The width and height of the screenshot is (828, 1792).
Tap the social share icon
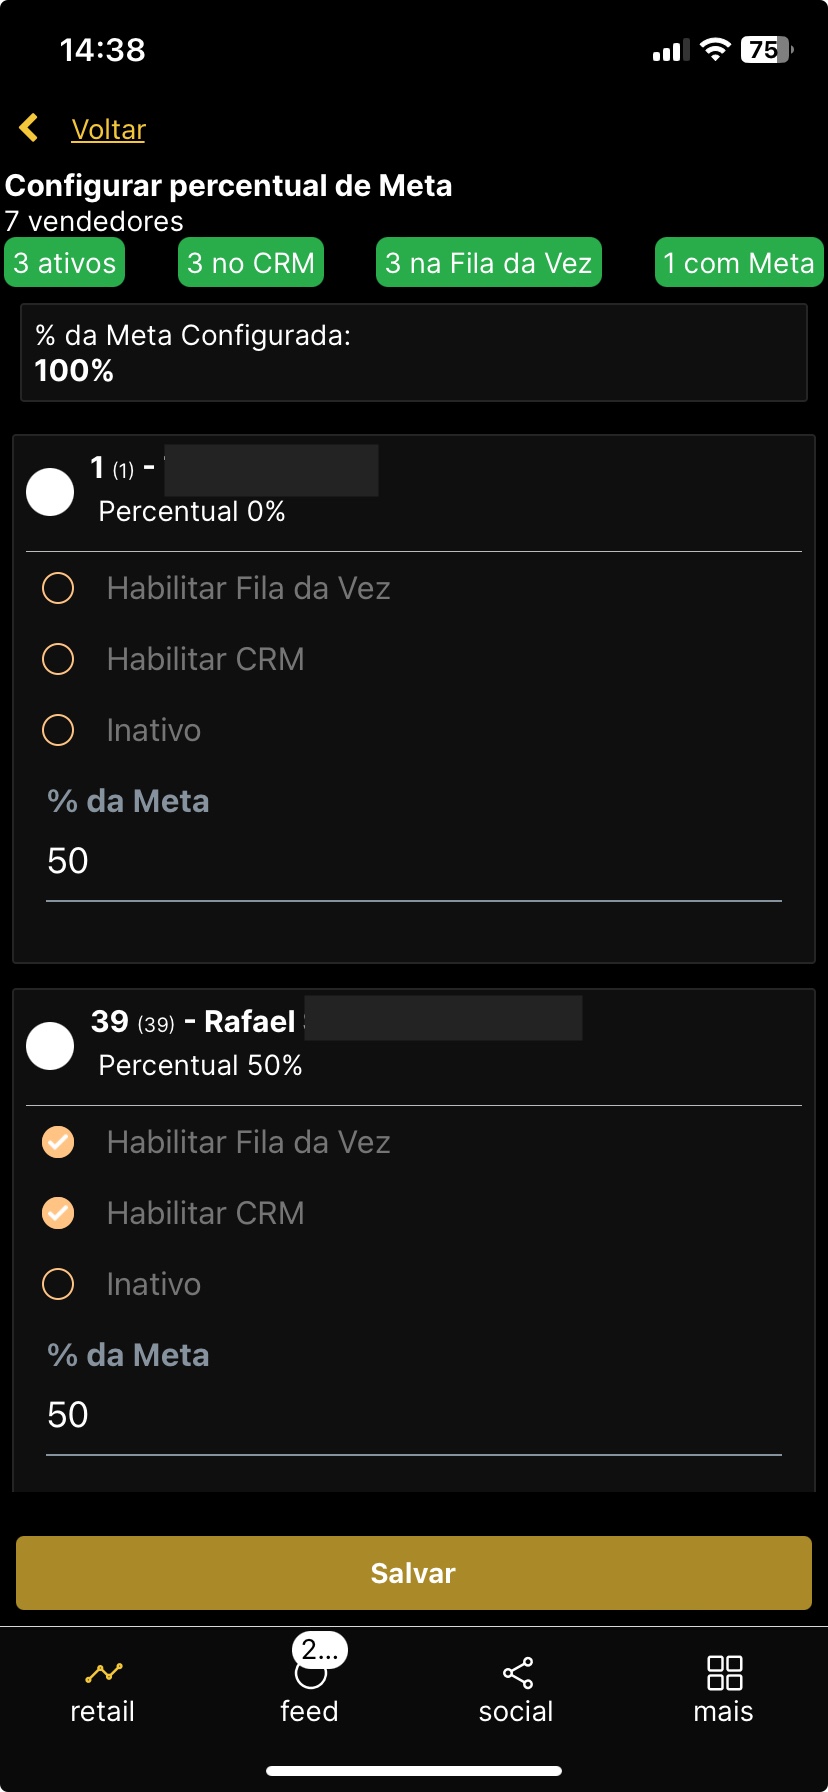517,1673
